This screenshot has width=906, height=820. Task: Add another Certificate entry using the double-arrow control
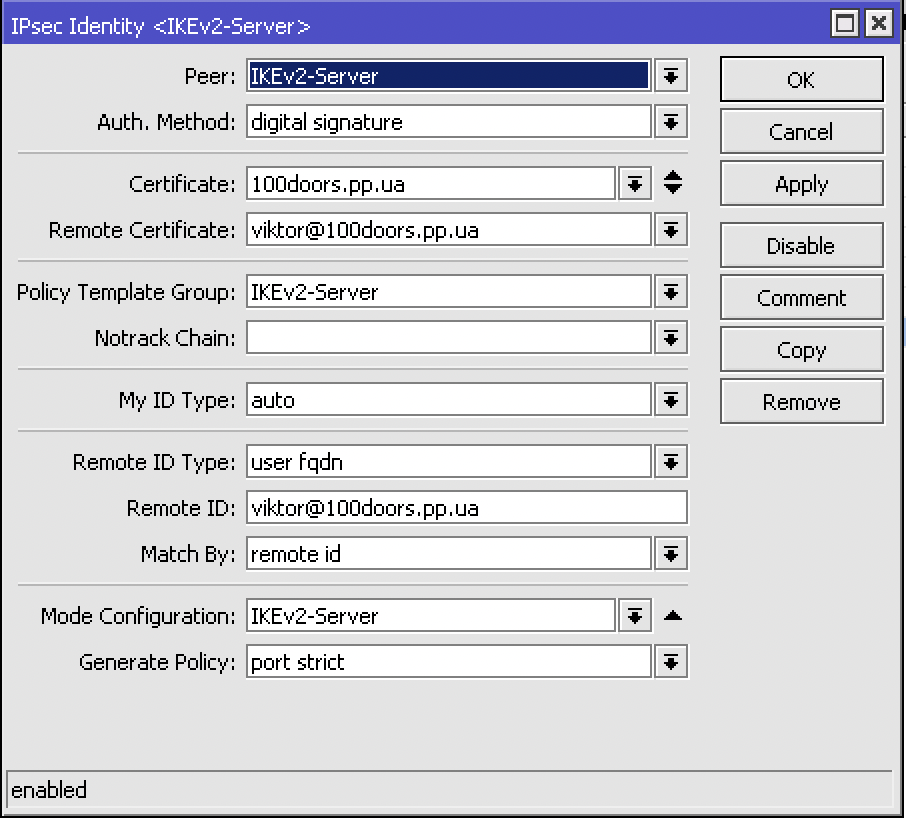tap(673, 183)
